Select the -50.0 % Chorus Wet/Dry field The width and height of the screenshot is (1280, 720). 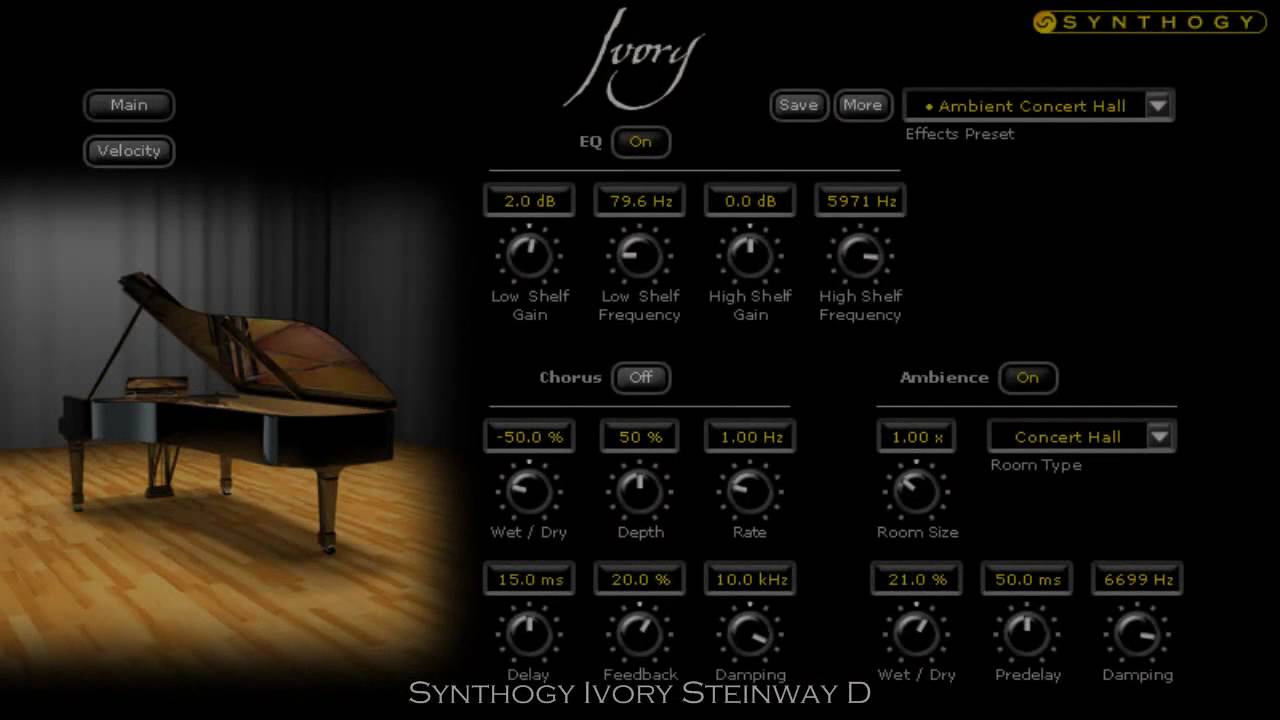coord(529,436)
